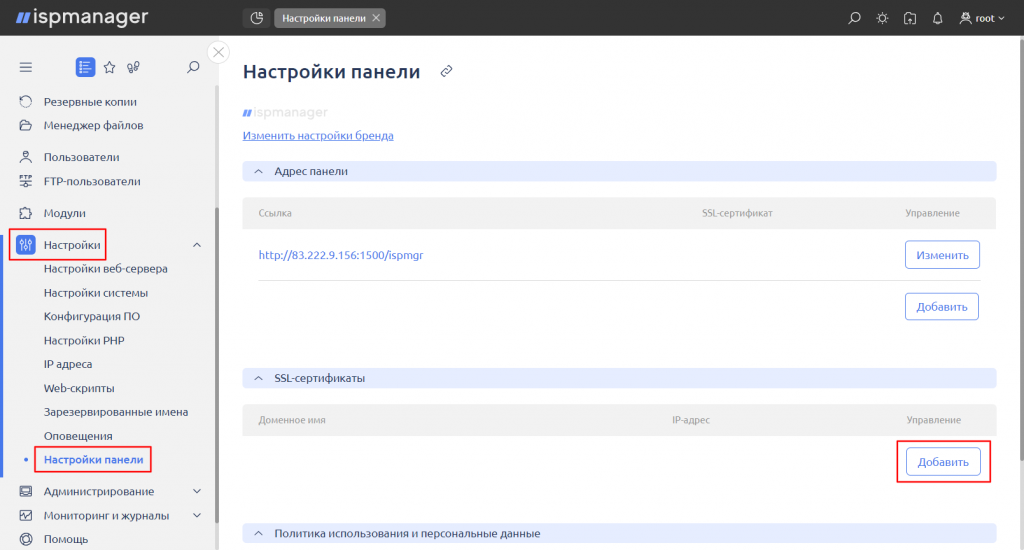Open the global search magnifier in top bar
1024x550 pixels.
[854, 18]
